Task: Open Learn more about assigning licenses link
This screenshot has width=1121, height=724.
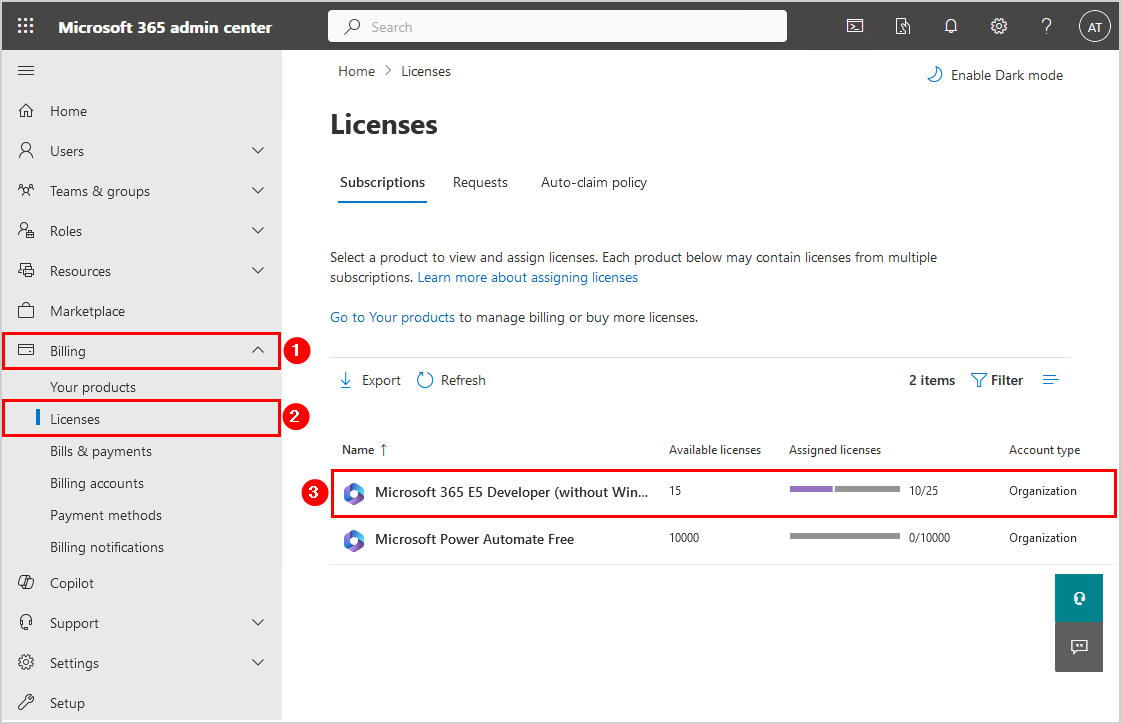Action: point(528,277)
